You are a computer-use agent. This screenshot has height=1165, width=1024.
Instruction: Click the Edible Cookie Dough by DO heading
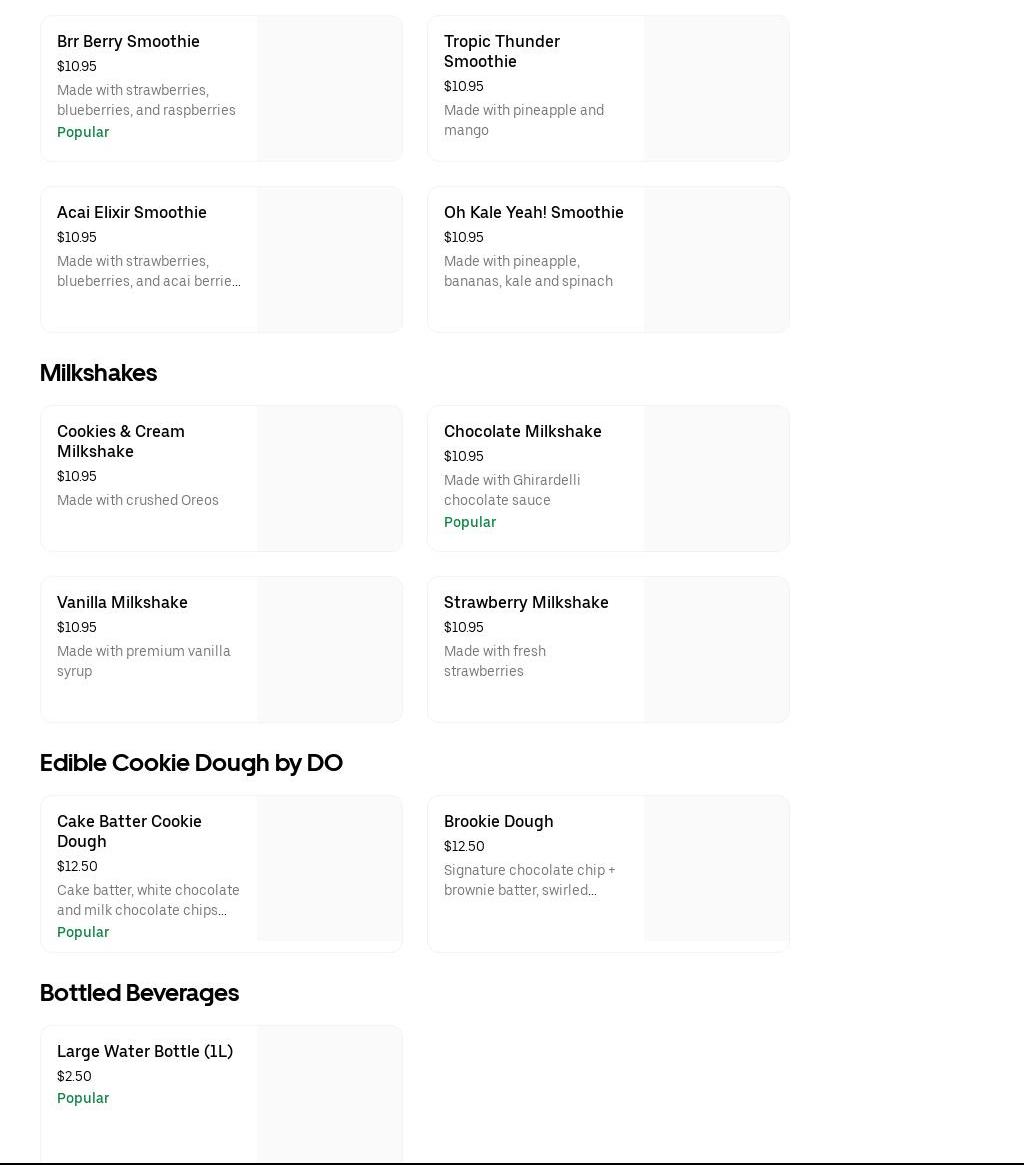pyautogui.click(x=191, y=763)
